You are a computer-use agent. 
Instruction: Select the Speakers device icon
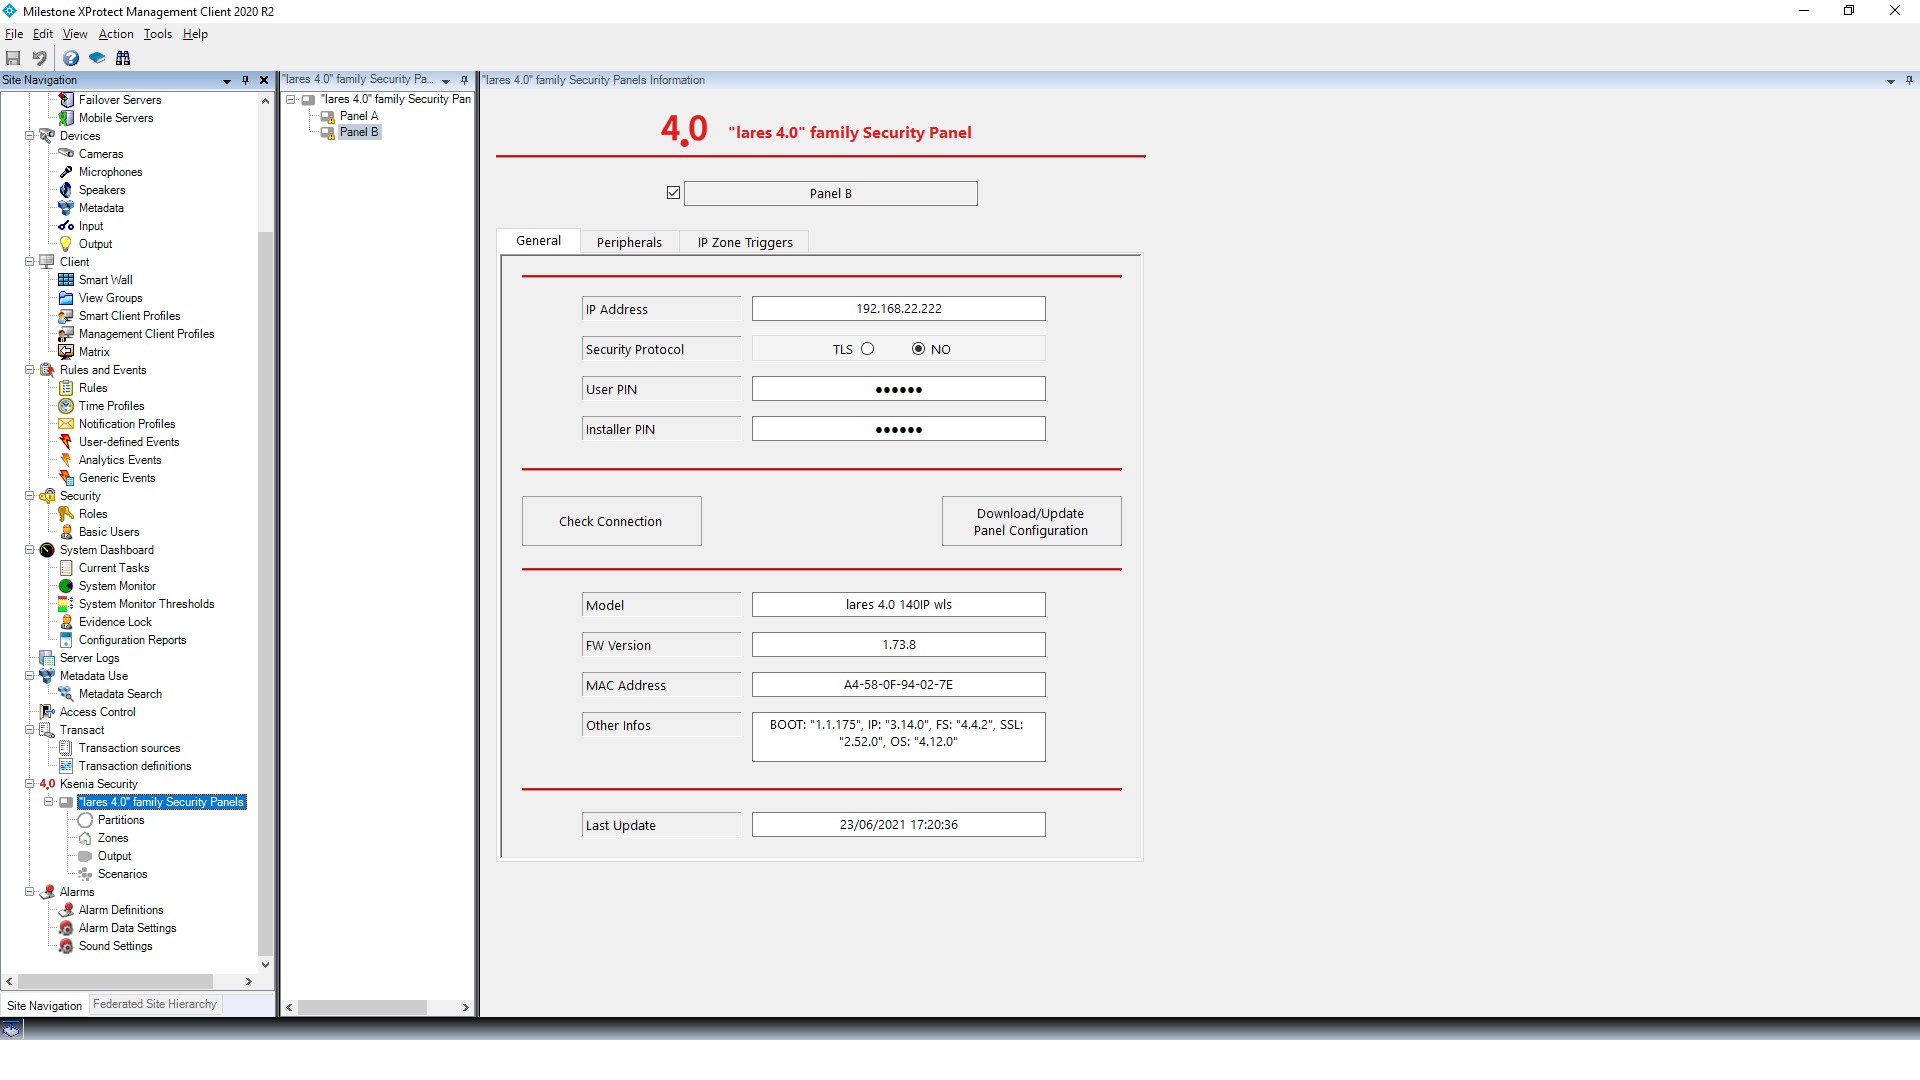pos(66,190)
